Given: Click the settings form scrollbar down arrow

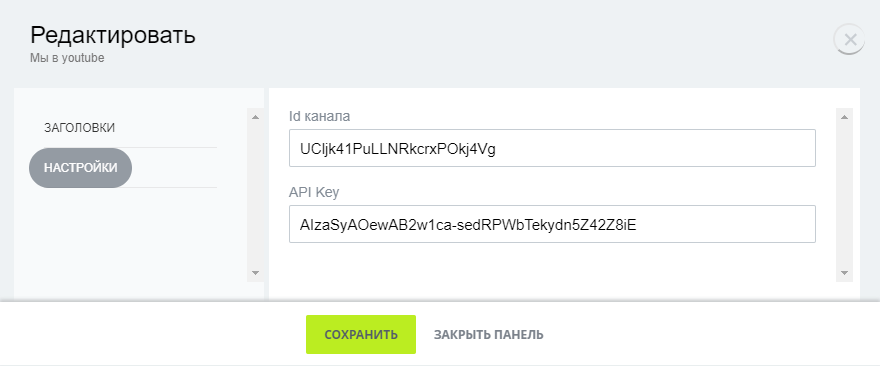Looking at the screenshot, I should pos(845,273).
